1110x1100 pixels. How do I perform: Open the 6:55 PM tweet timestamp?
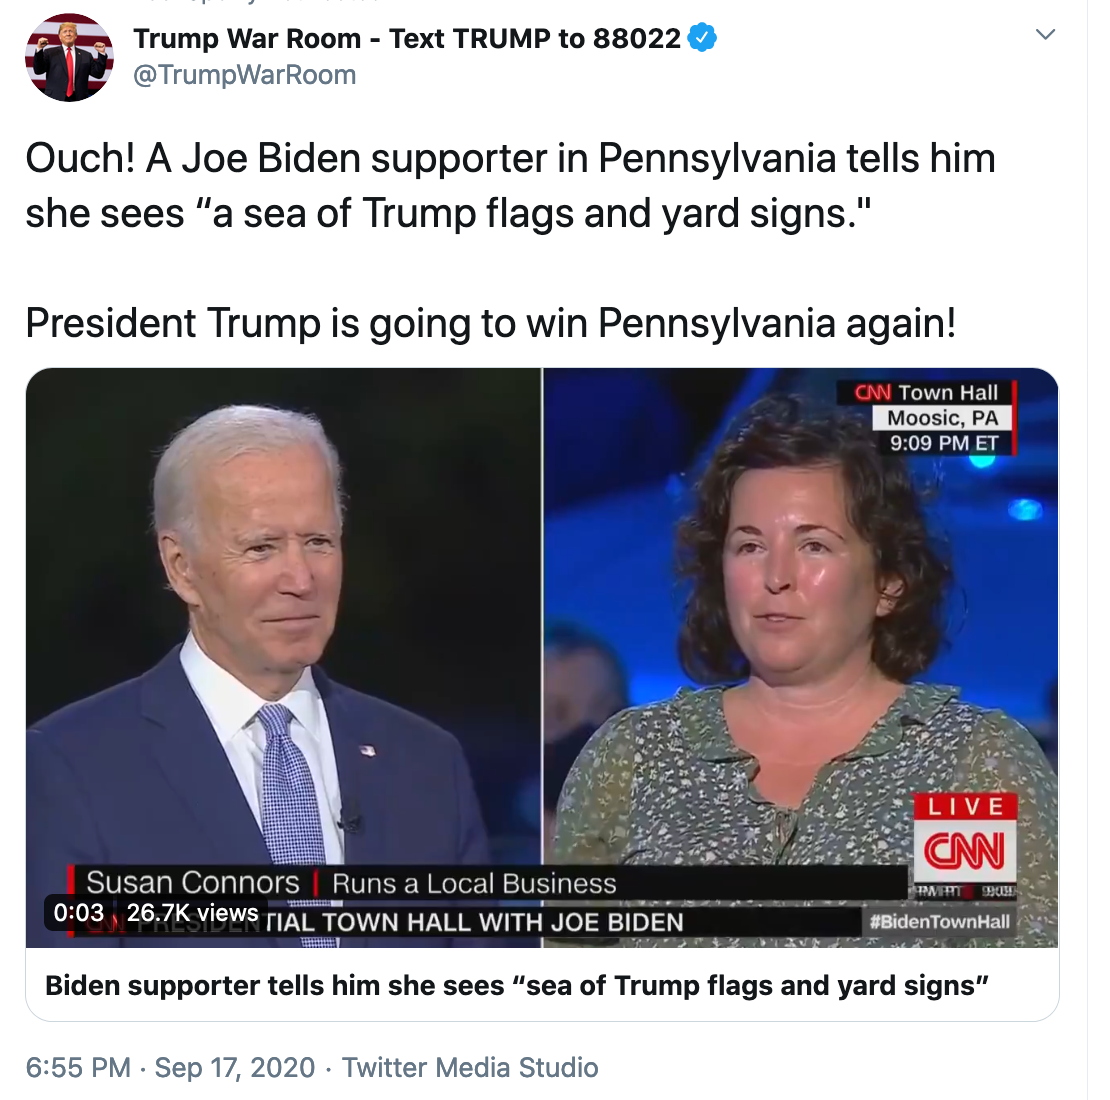78,1067
